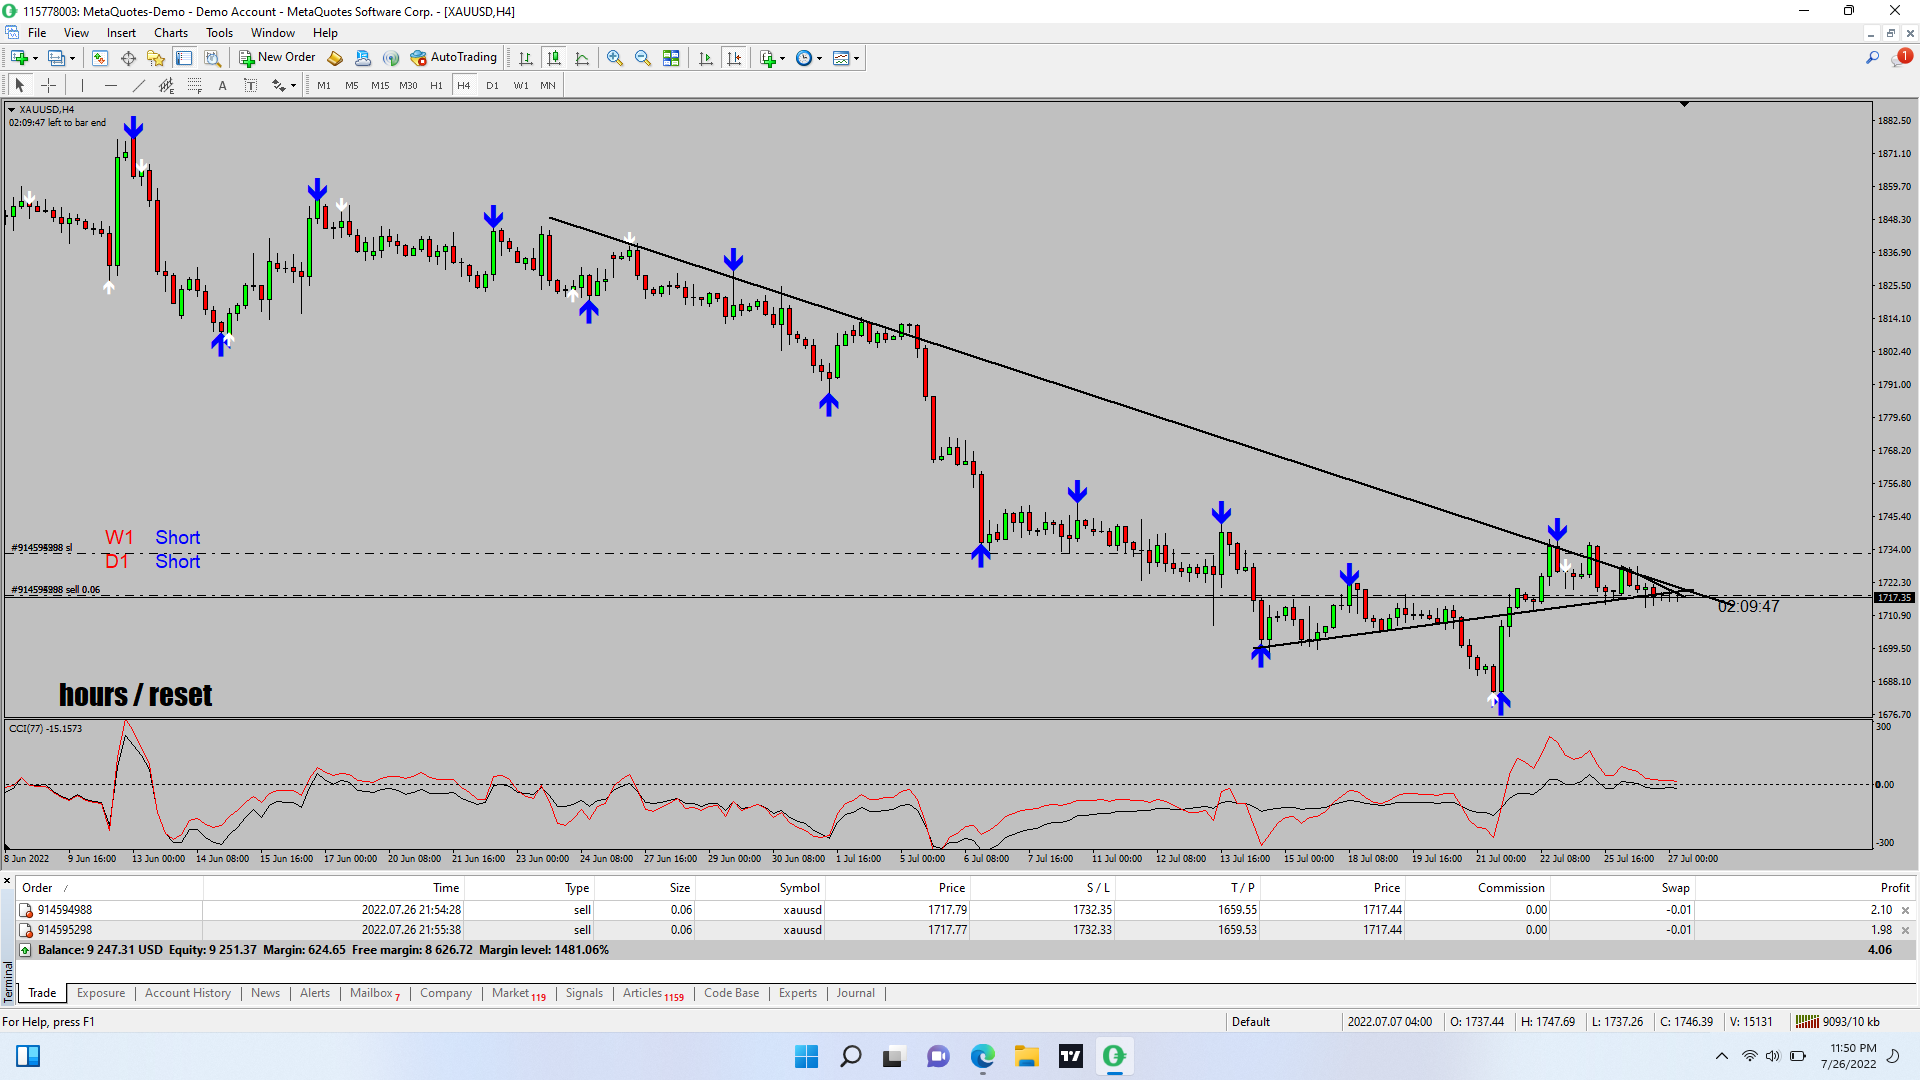Switch chart to candlestick mode
Viewport: 1920px width, 1080px height.
coord(554,58)
